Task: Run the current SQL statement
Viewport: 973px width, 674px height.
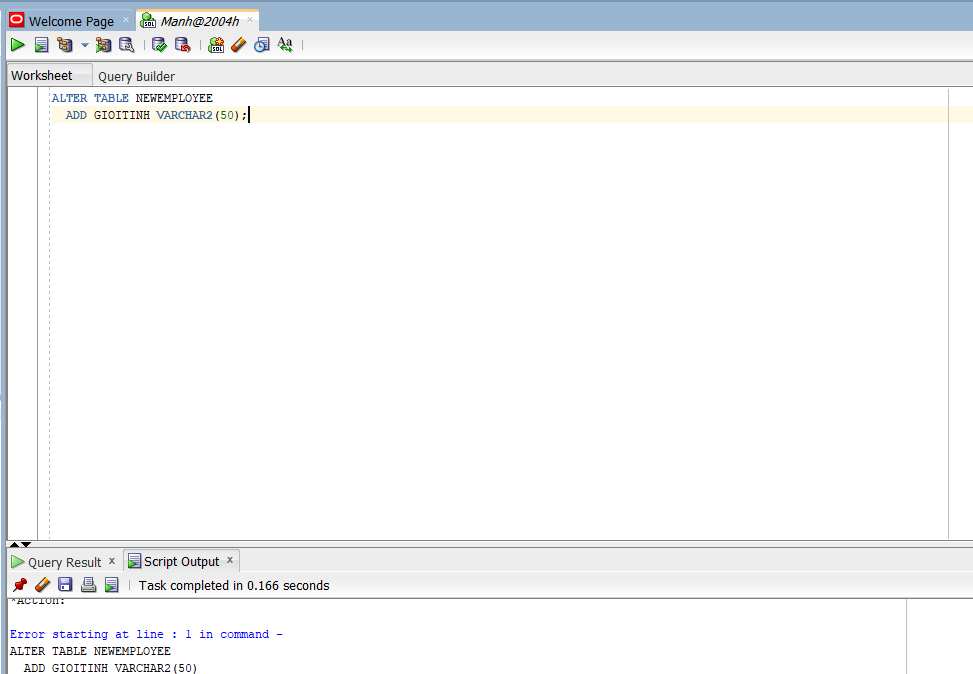Action: pyautogui.click(x=16, y=45)
